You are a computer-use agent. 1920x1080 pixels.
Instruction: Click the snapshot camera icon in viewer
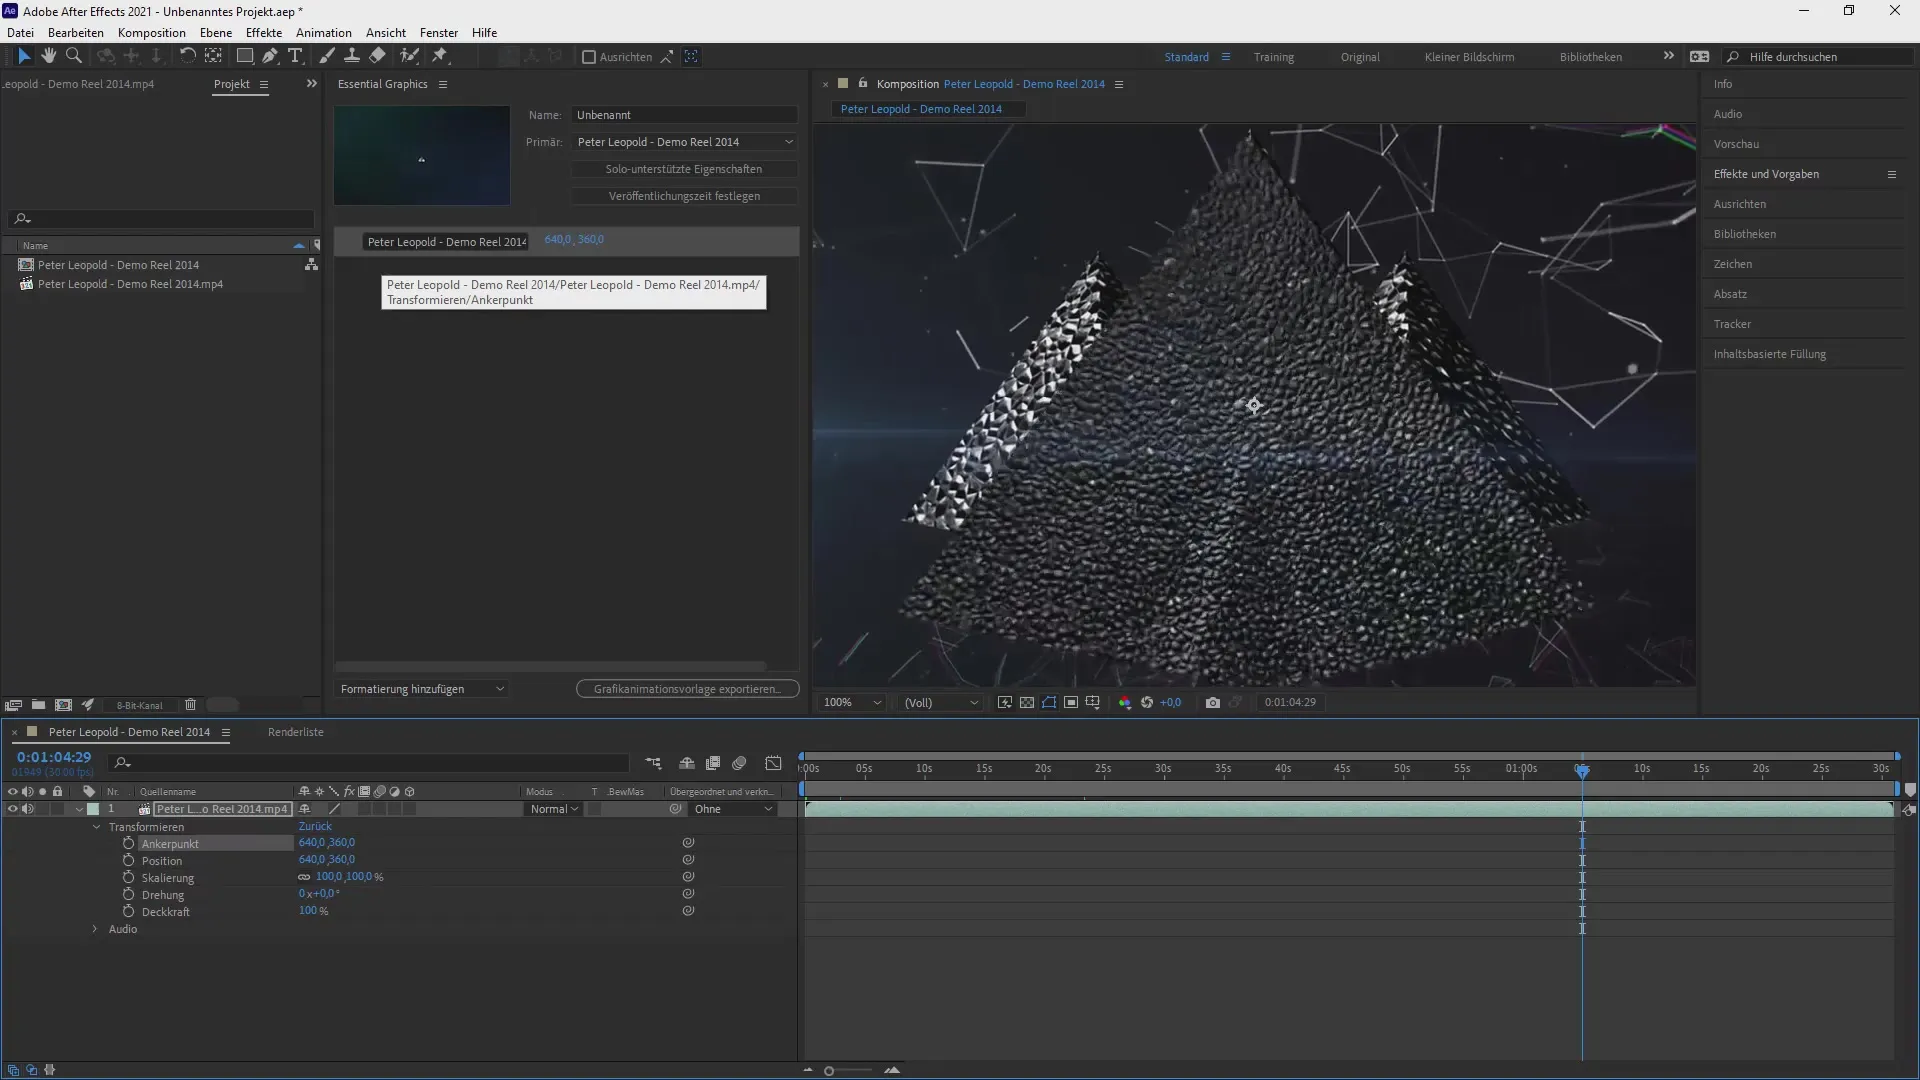tap(1212, 703)
